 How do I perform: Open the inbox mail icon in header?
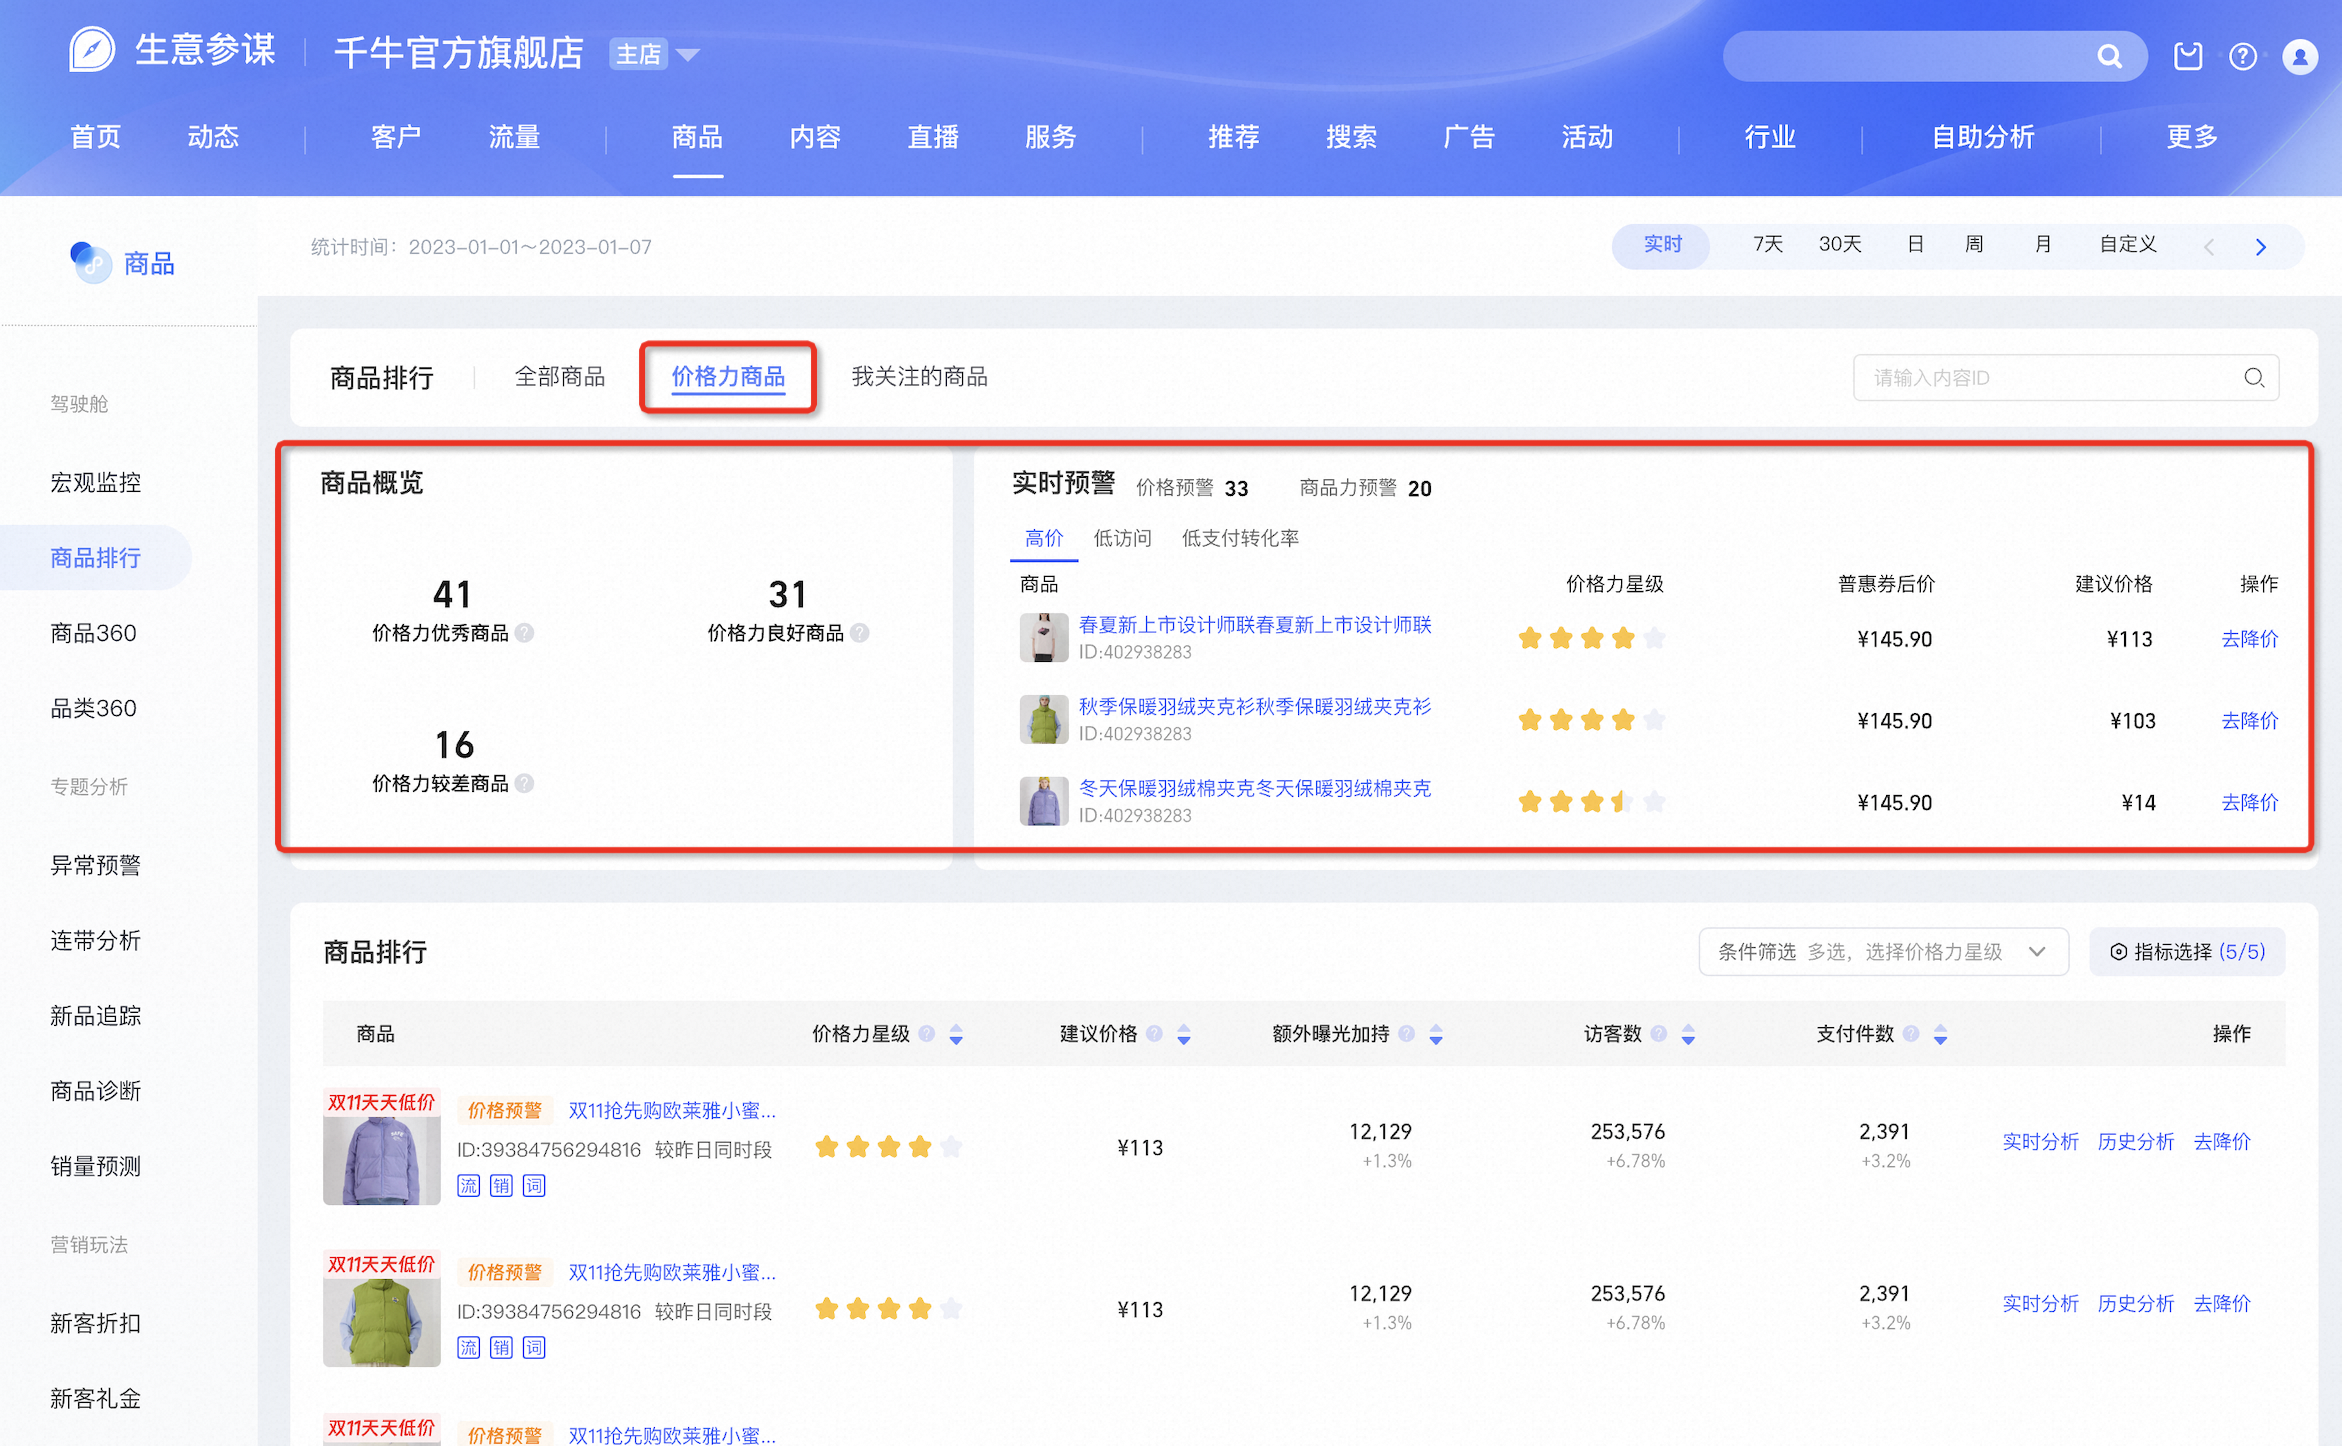(x=2187, y=57)
